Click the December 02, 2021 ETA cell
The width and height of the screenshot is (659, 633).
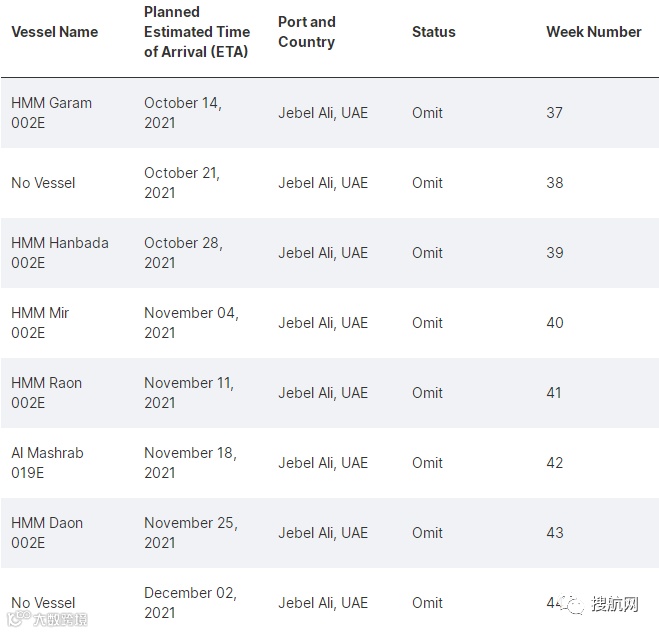190,603
